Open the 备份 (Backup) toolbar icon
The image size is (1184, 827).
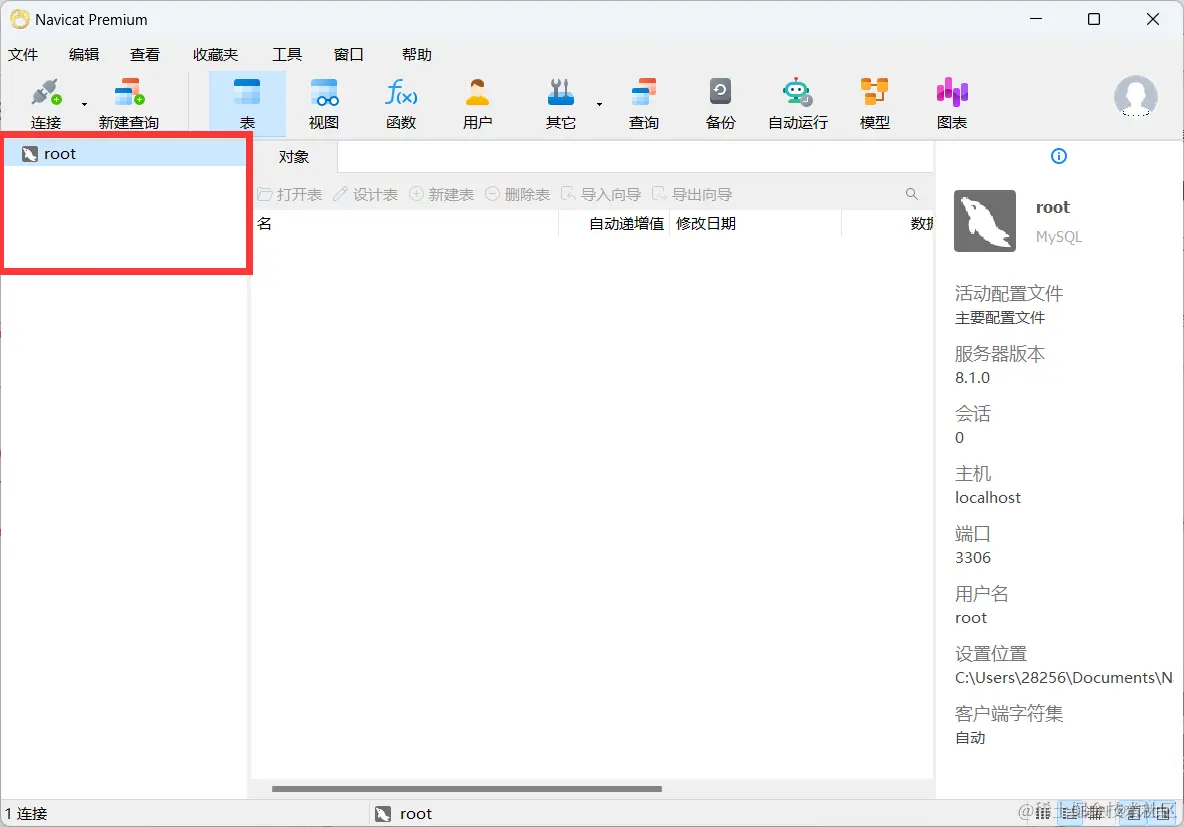[x=720, y=93]
